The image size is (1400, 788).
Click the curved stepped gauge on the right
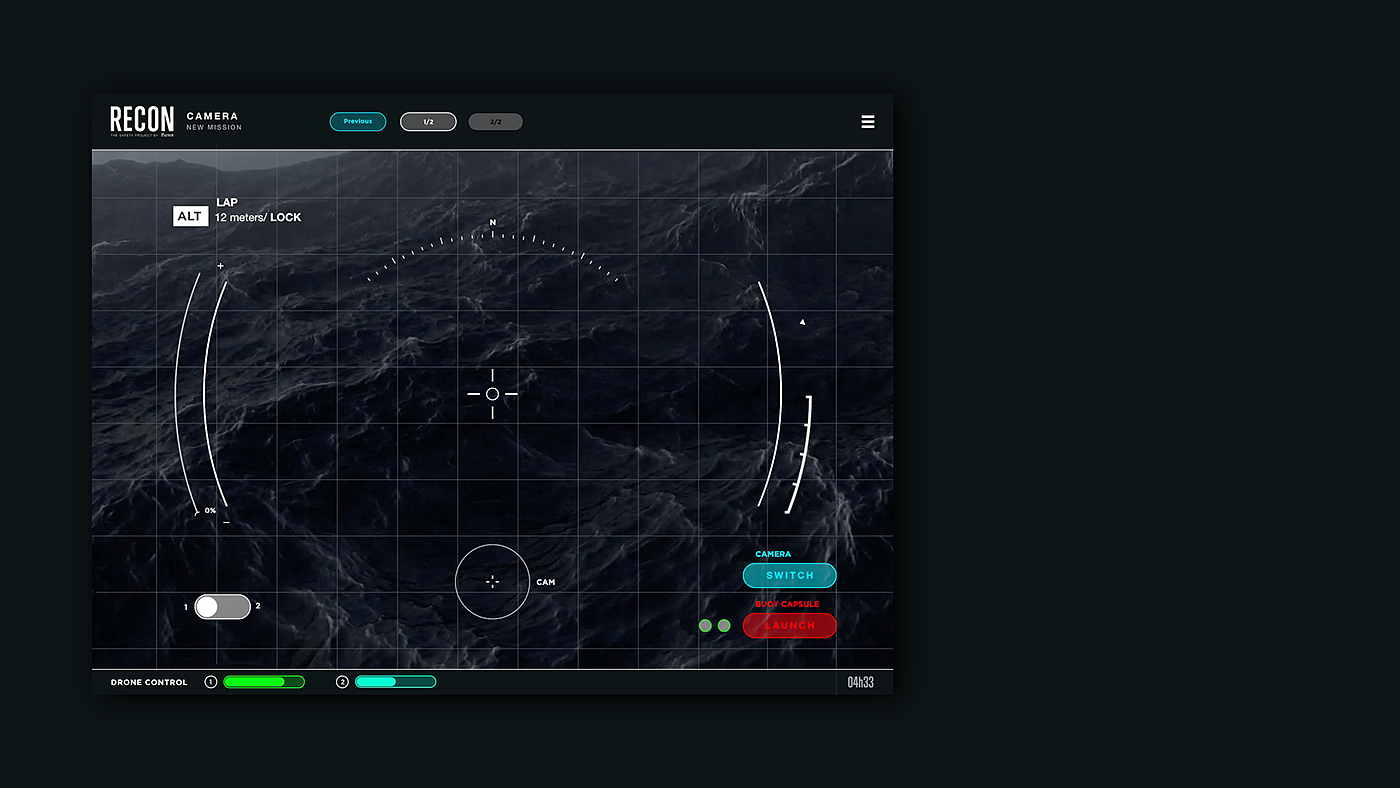(x=798, y=455)
